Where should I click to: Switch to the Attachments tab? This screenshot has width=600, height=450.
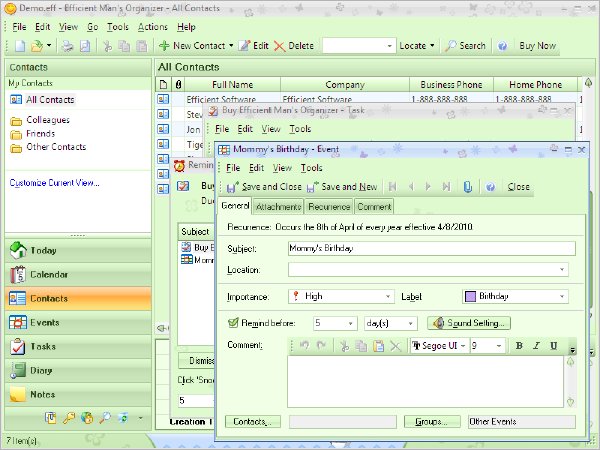[278, 207]
